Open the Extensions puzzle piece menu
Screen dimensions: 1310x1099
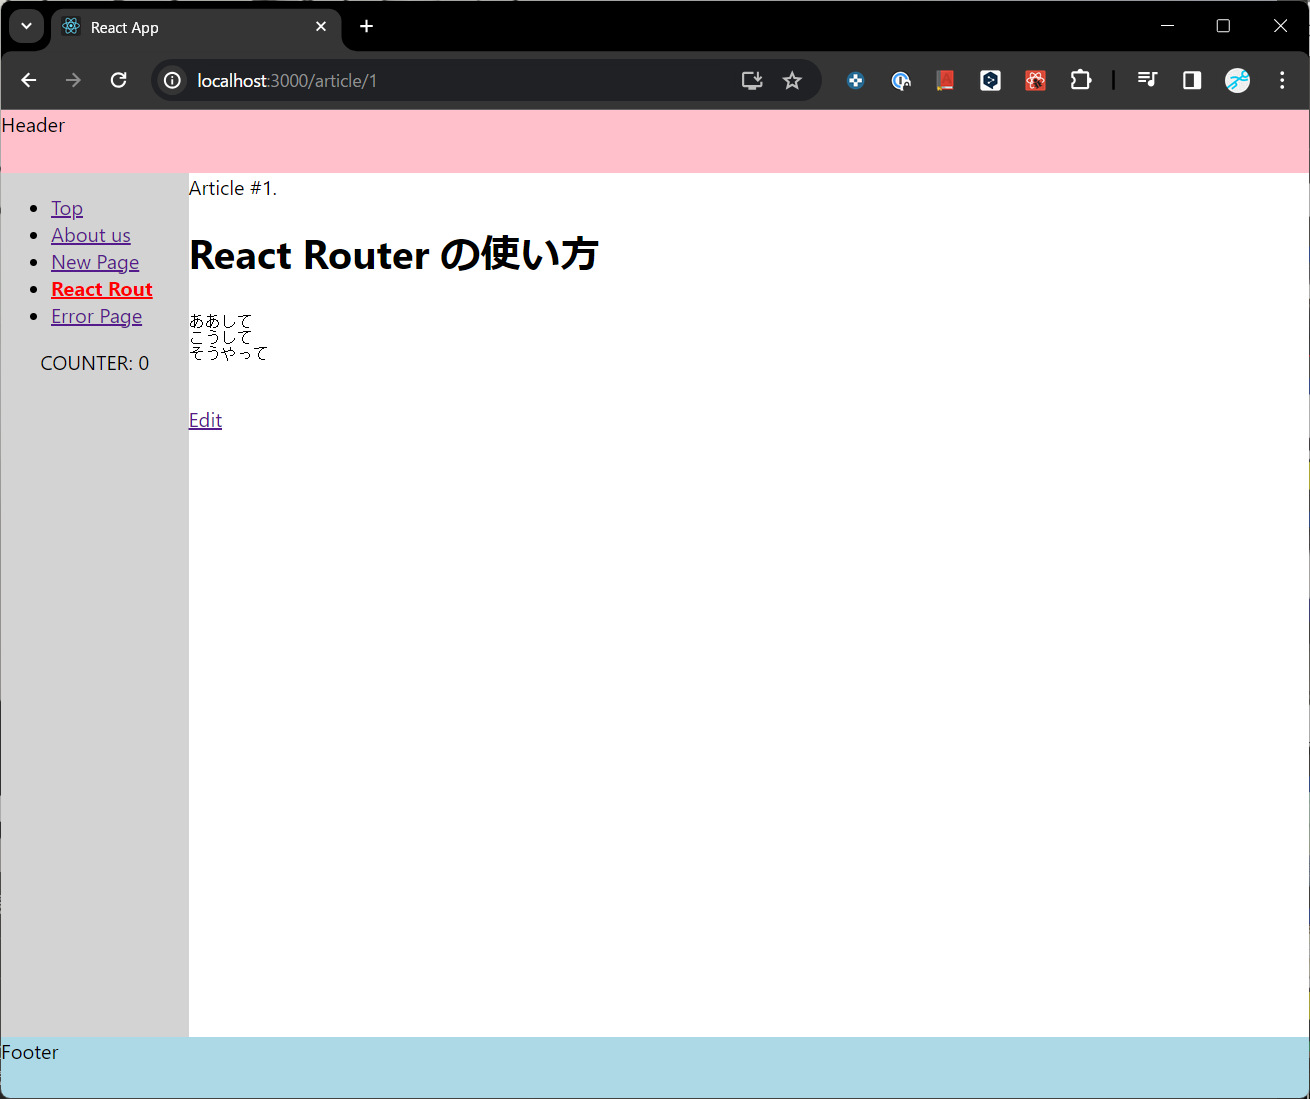click(1081, 81)
